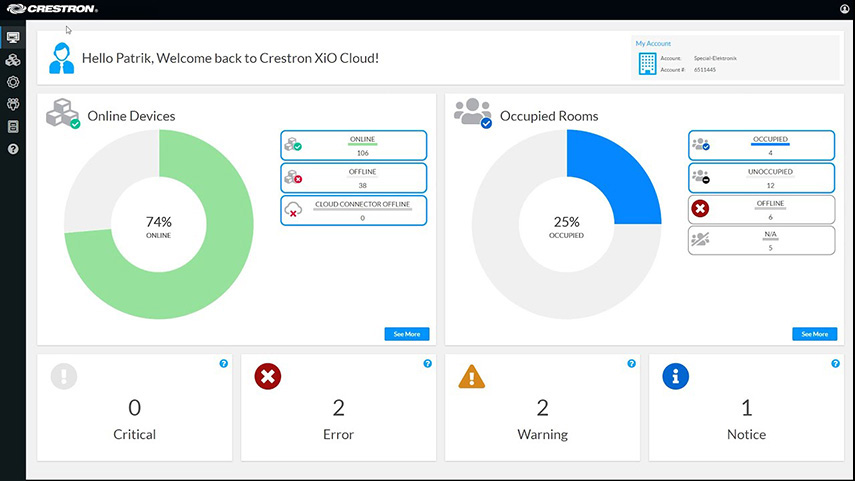This screenshot has width=855, height=481.
Task: Click the blue Notice info icon
Action: (x=676, y=376)
